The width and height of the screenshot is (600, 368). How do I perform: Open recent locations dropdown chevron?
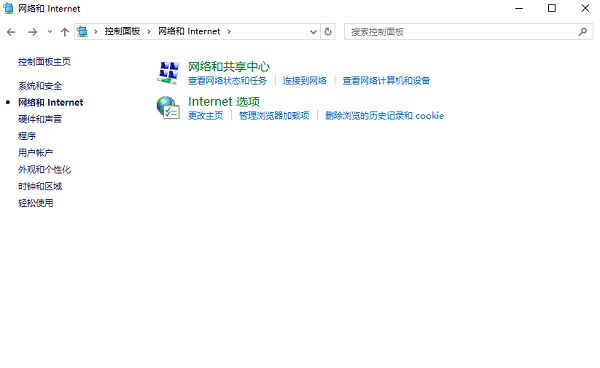(x=50, y=32)
